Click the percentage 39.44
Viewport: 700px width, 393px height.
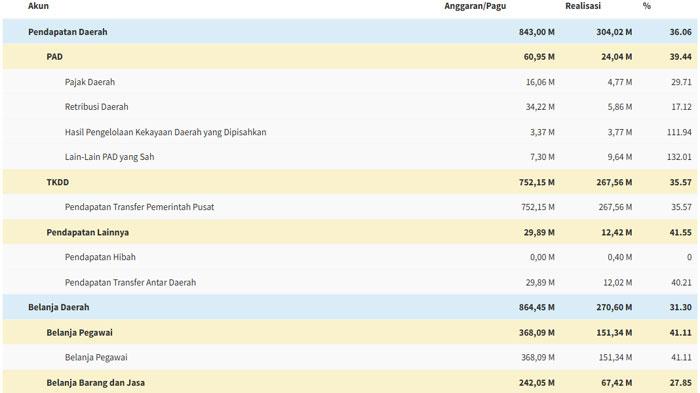click(680, 57)
